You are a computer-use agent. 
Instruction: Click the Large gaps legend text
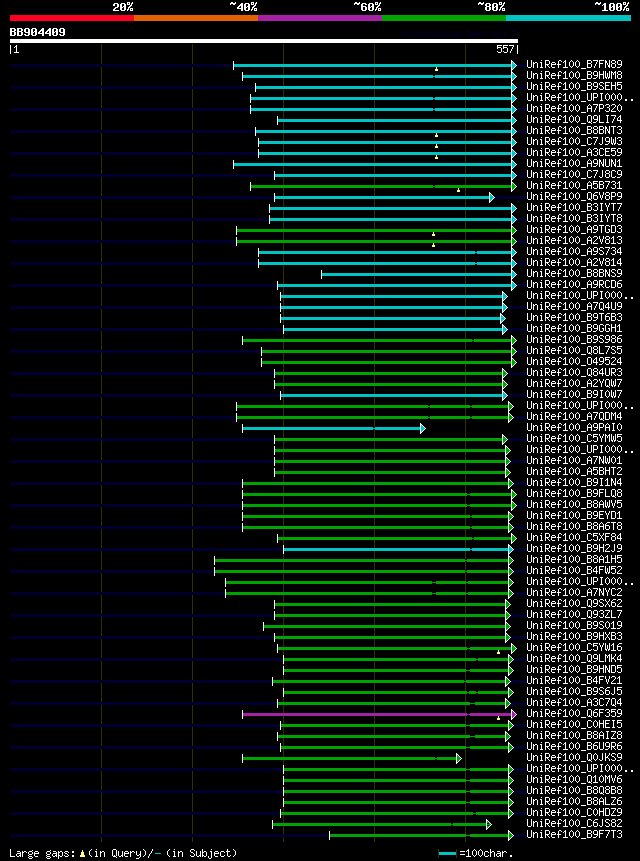tap(123, 853)
